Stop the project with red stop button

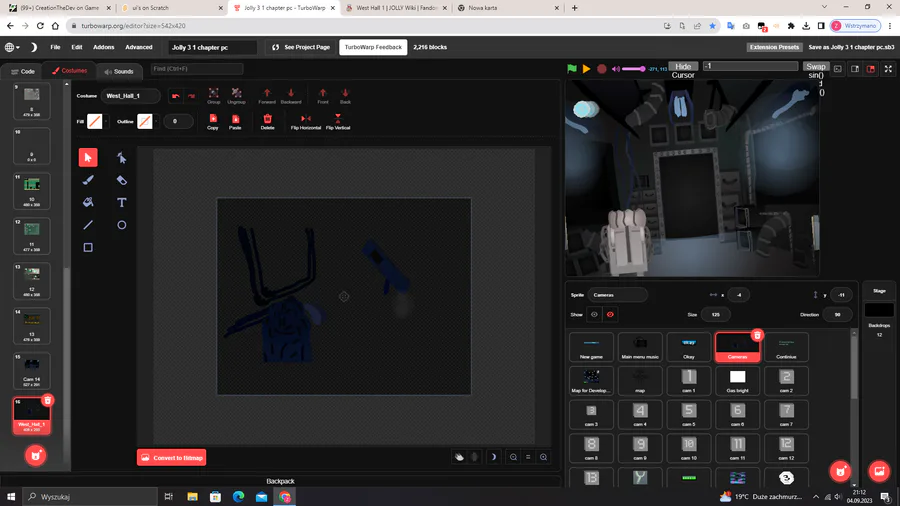pos(602,69)
